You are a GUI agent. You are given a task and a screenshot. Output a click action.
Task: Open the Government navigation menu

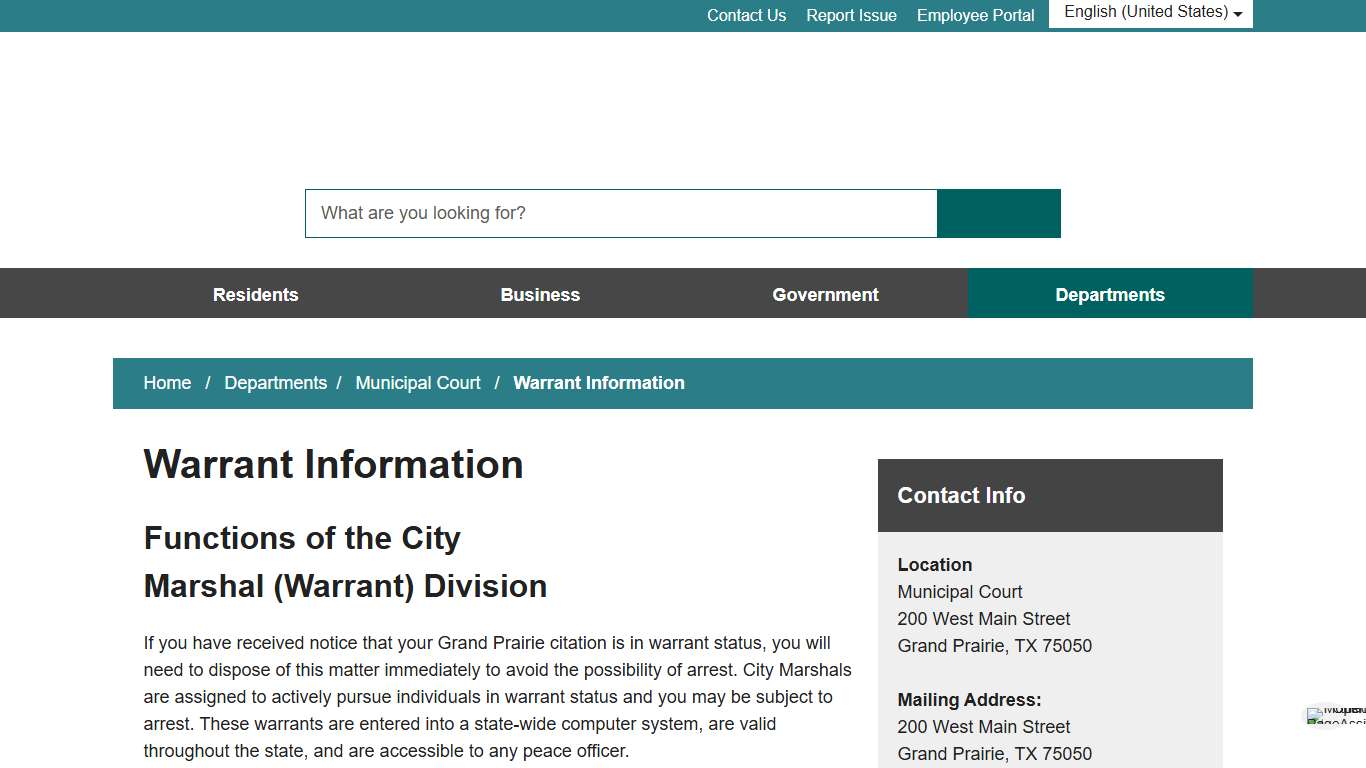tap(825, 294)
